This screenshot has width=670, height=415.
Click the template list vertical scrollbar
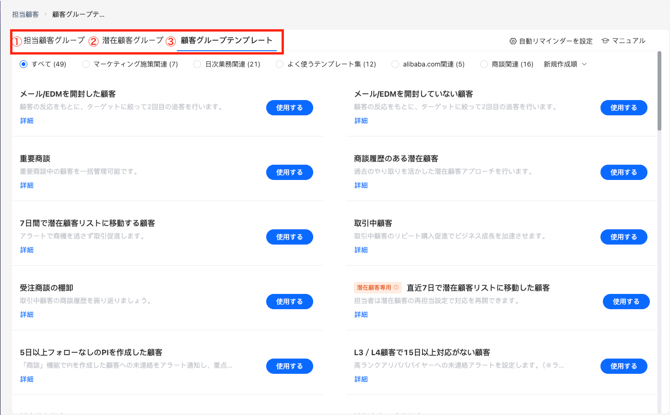click(659, 91)
